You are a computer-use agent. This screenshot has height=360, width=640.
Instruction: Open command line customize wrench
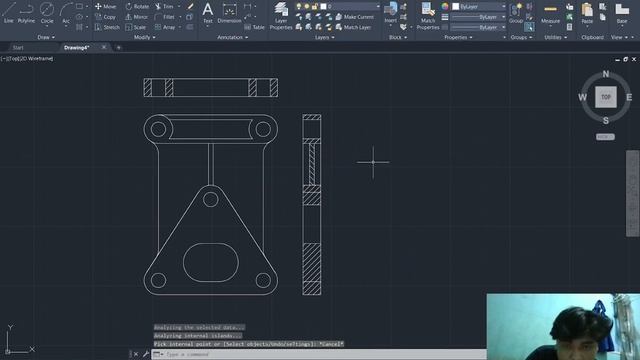145,354
